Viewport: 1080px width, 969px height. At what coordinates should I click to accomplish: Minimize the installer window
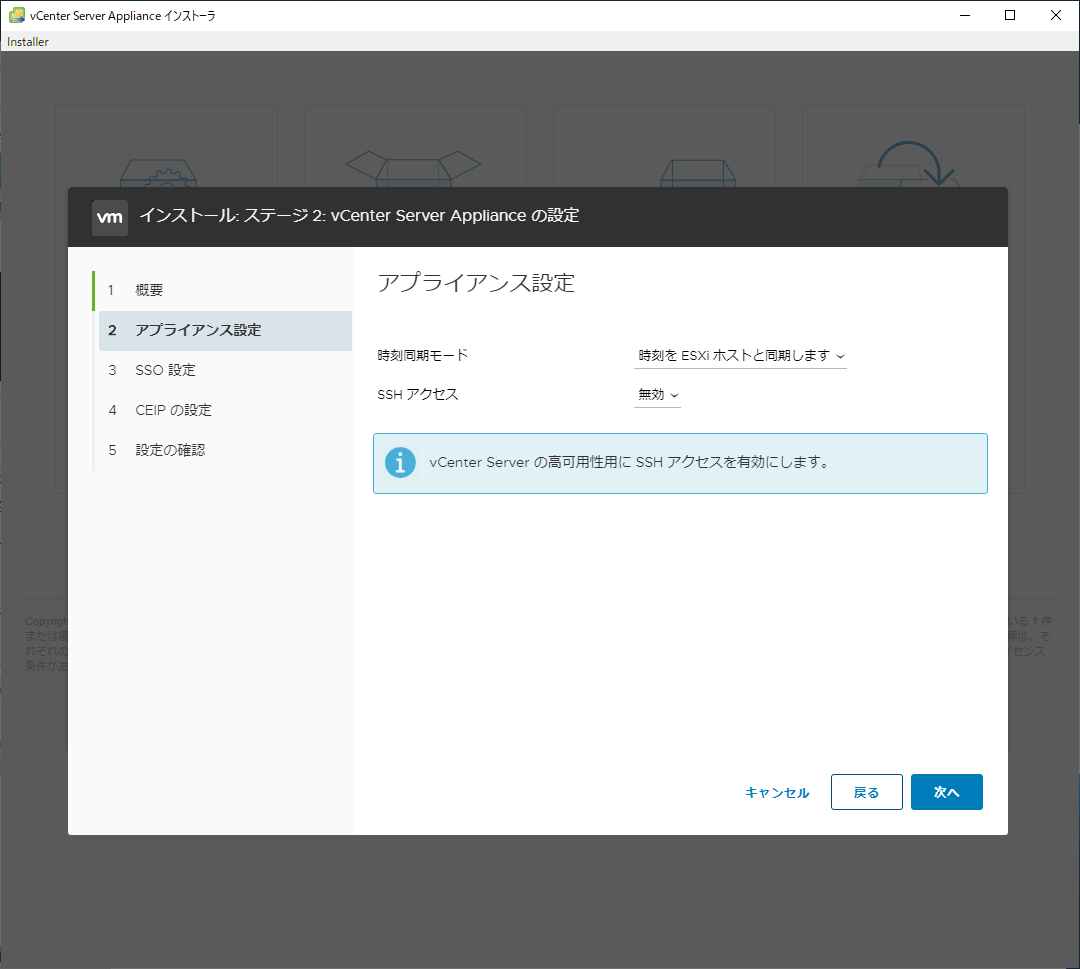965,15
